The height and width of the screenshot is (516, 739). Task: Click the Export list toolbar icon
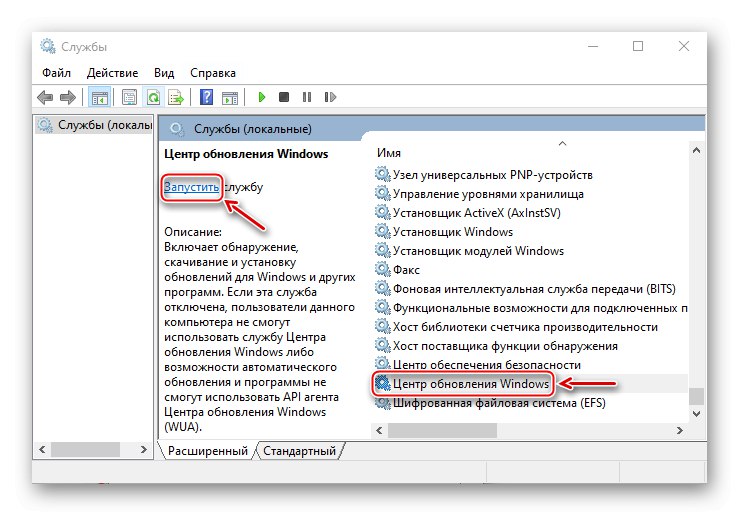coord(176,98)
